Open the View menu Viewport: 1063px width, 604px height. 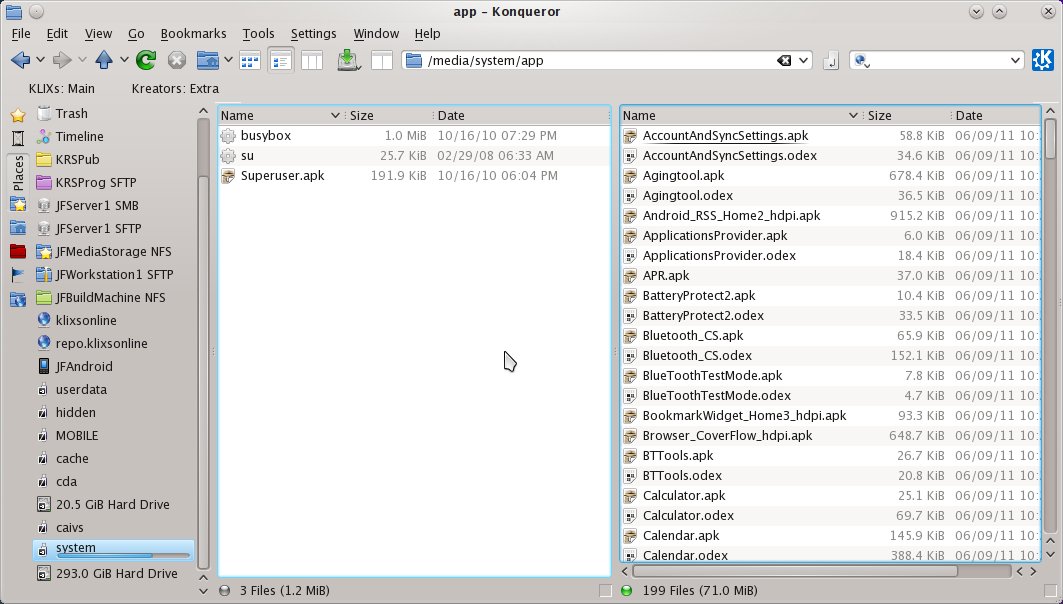tap(98, 33)
